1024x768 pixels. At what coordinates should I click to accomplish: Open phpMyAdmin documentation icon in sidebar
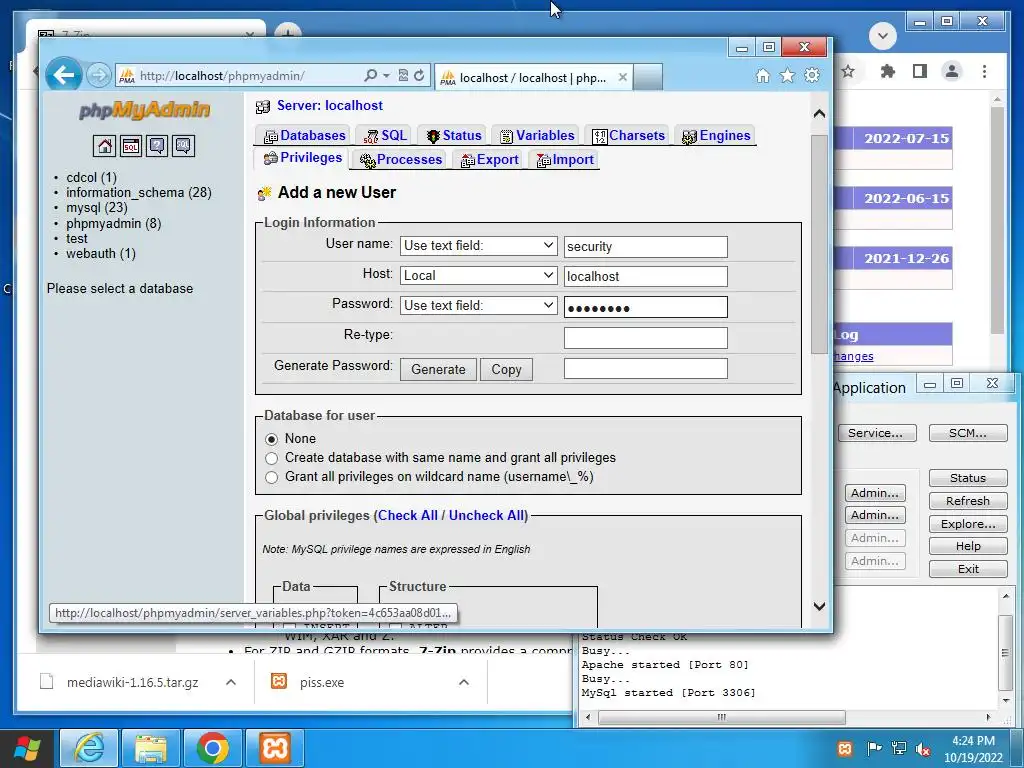[157, 146]
